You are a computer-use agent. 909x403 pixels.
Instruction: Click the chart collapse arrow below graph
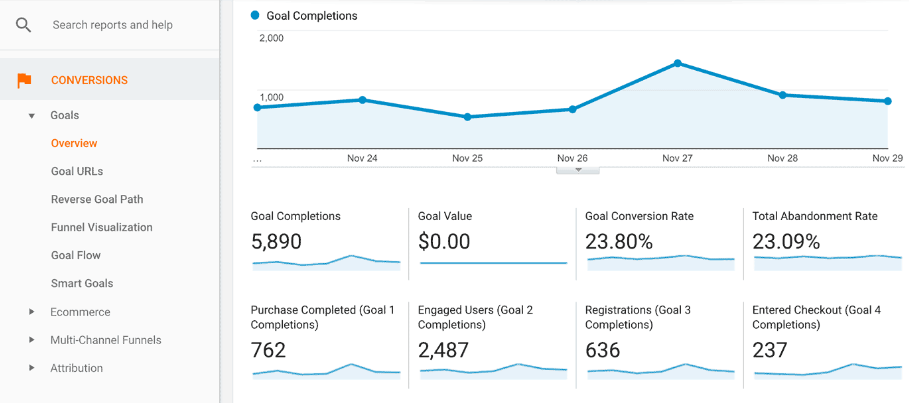tap(578, 170)
